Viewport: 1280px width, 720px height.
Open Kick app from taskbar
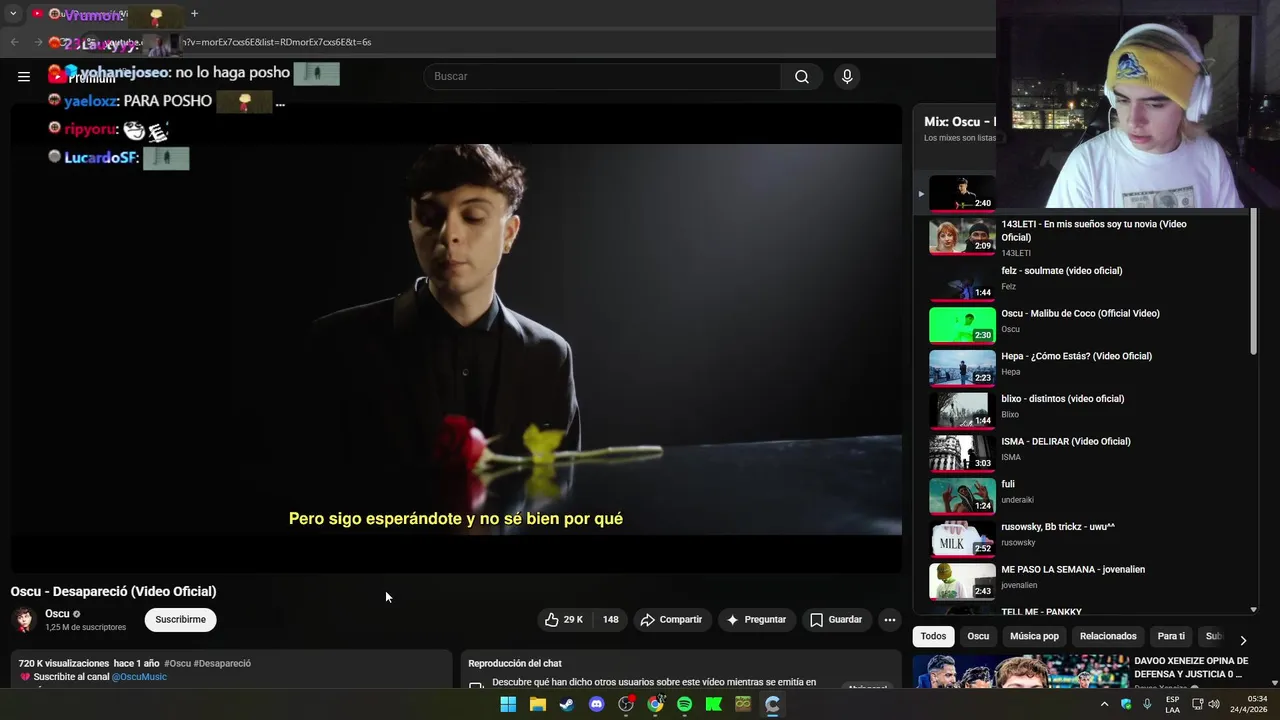713,704
